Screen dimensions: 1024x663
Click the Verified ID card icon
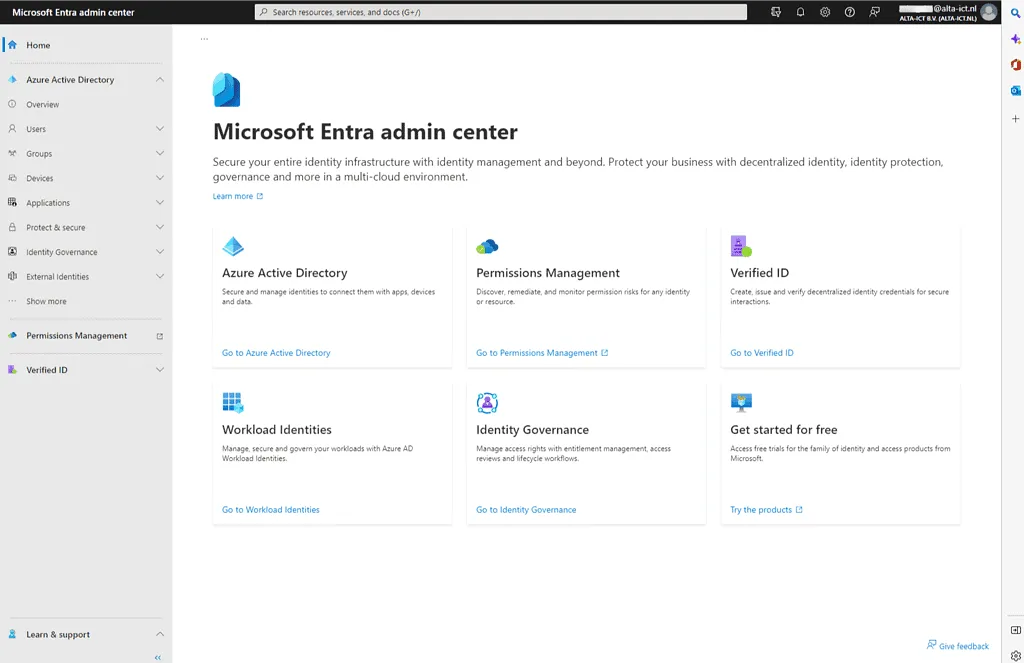(741, 244)
